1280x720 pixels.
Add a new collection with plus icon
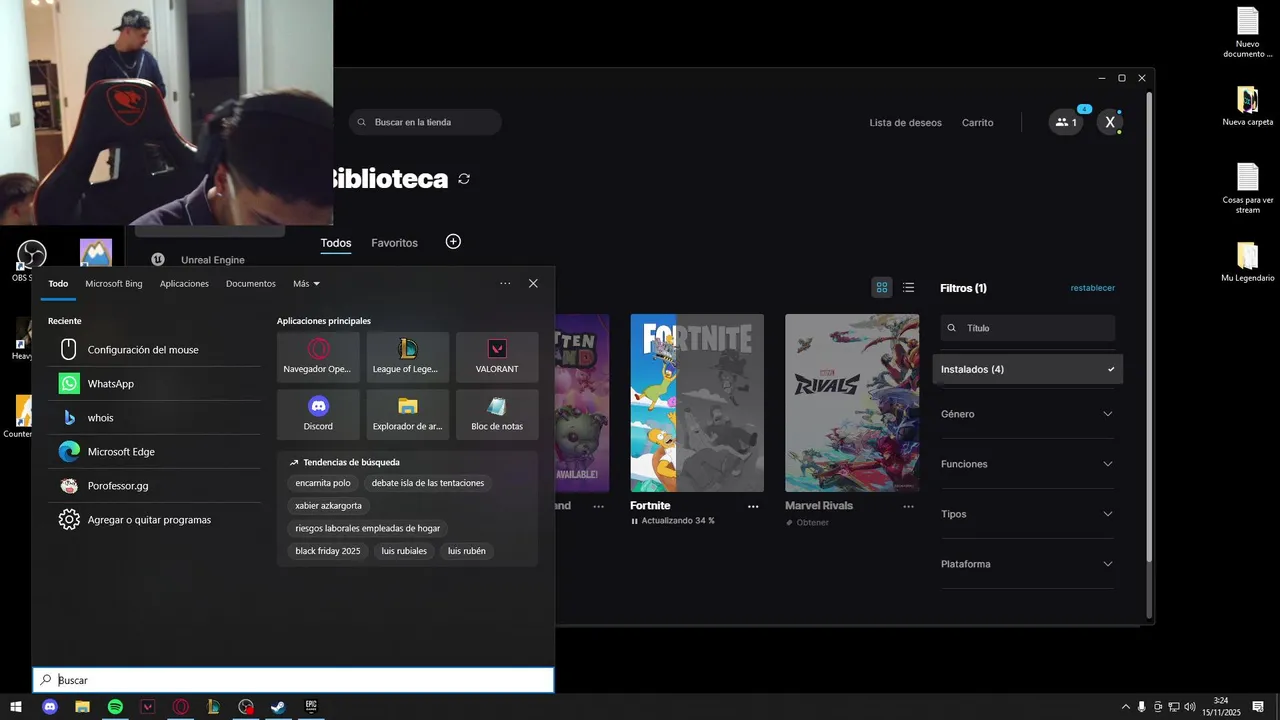[x=453, y=242]
